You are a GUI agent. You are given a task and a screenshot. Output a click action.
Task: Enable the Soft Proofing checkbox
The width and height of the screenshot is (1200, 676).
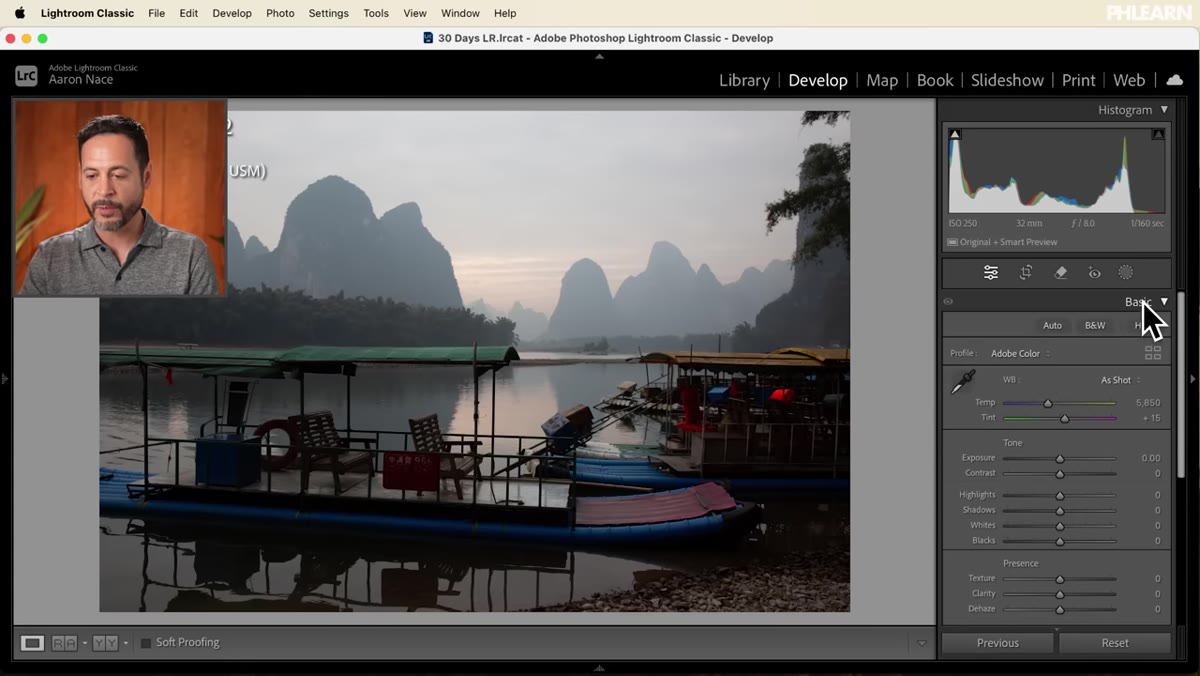(x=146, y=643)
